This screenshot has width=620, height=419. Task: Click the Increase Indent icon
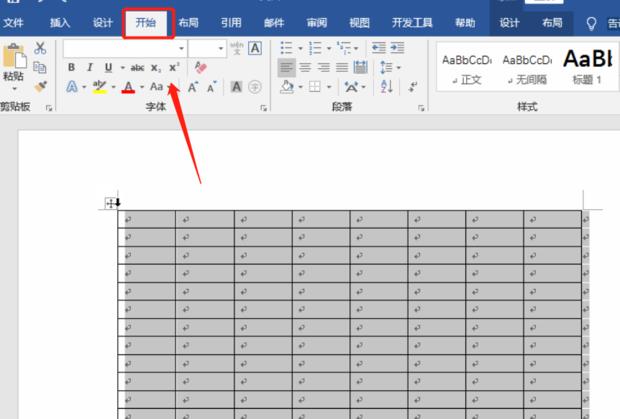pyautogui.click(x=398, y=48)
